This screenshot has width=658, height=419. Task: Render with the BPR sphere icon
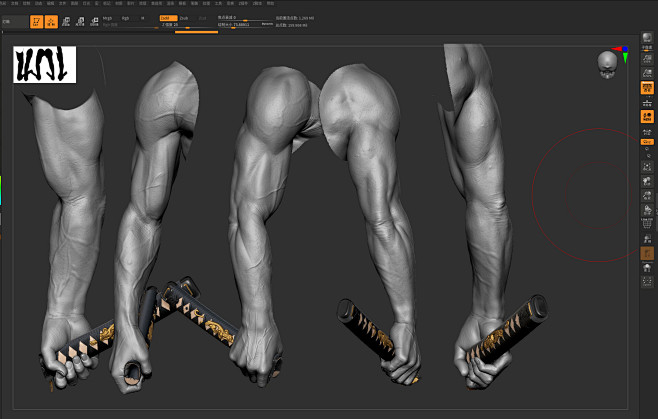(x=648, y=37)
